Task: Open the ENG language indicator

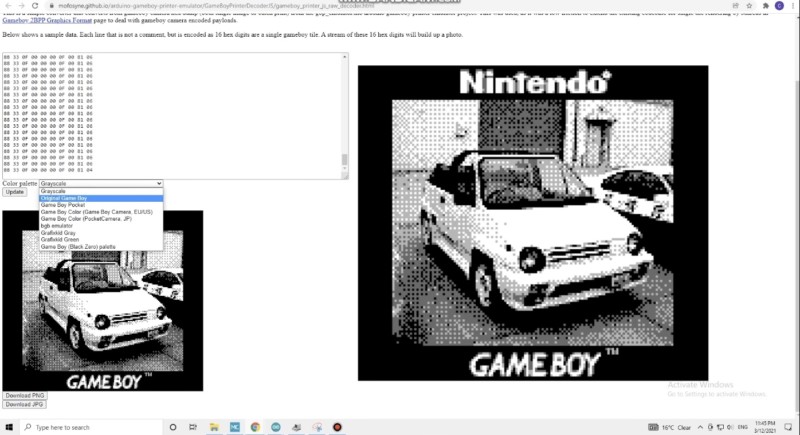Action: tap(743, 427)
